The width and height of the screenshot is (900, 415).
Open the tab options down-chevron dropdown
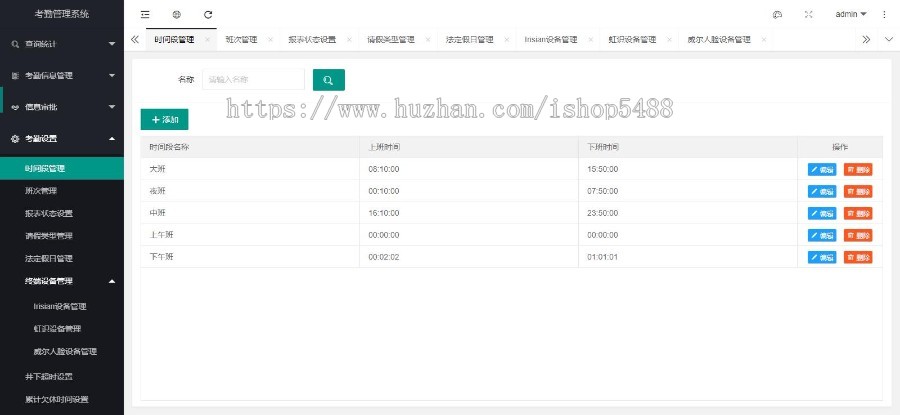click(x=889, y=40)
